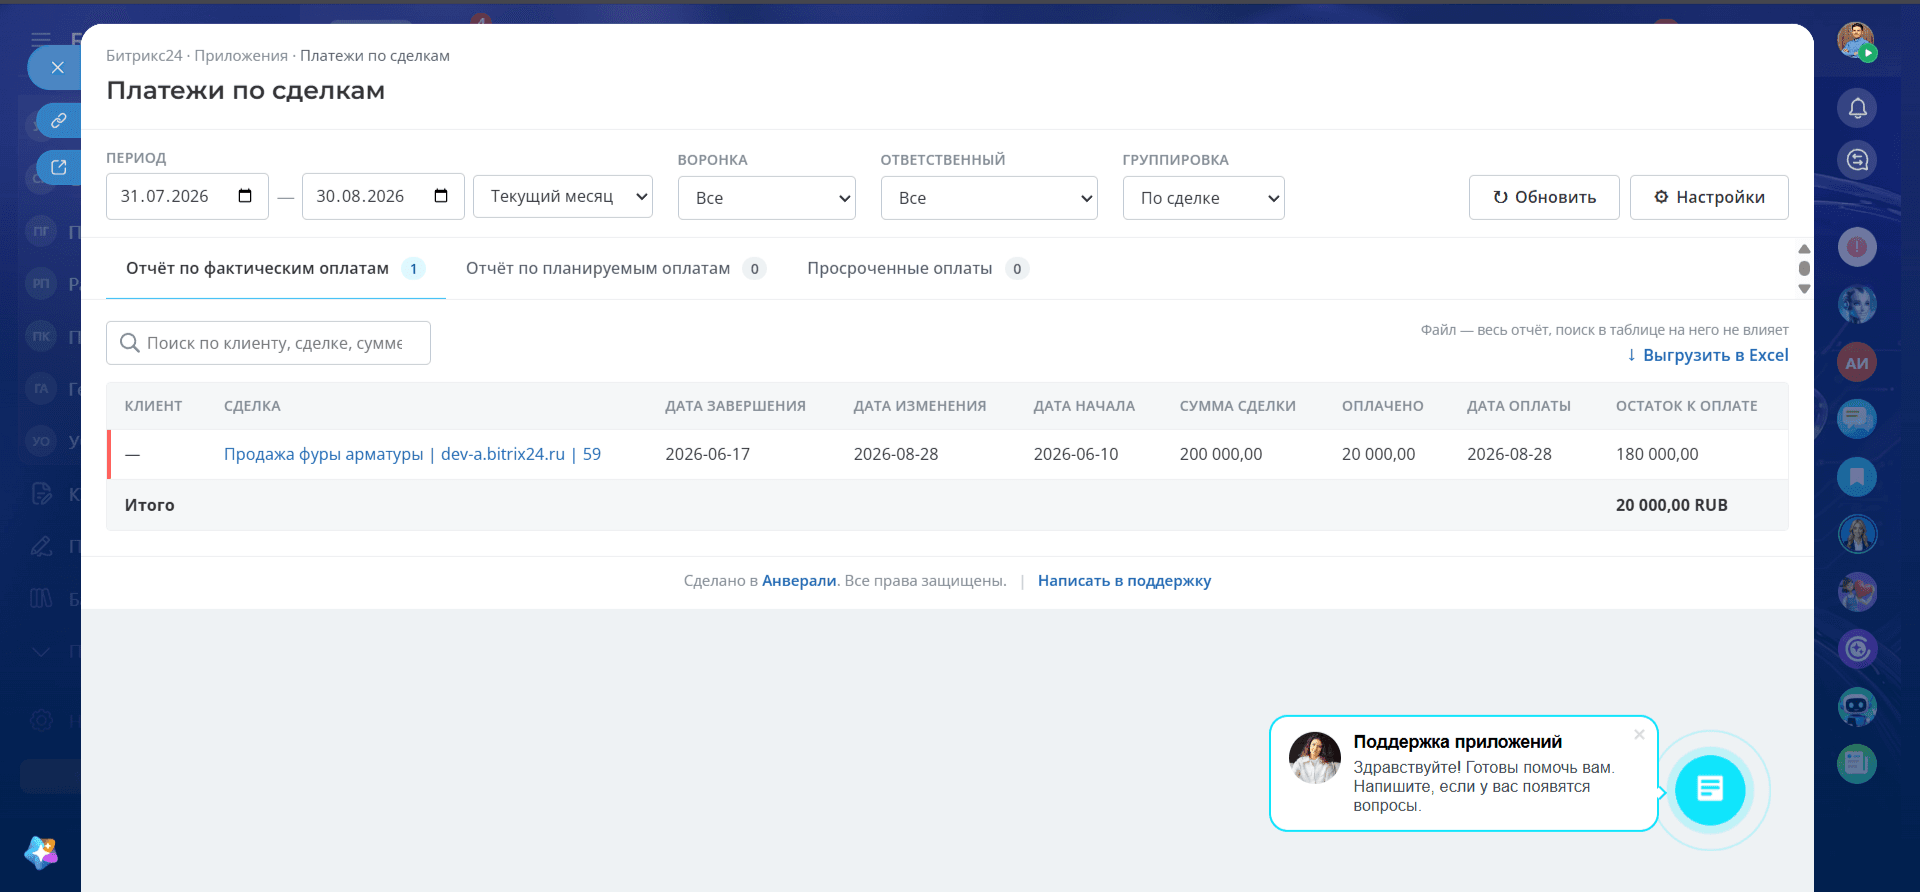Open the avatar with heart chat

point(1857,592)
